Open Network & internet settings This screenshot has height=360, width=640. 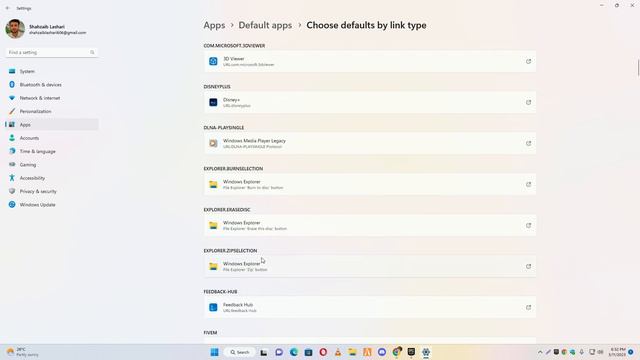click(51, 98)
